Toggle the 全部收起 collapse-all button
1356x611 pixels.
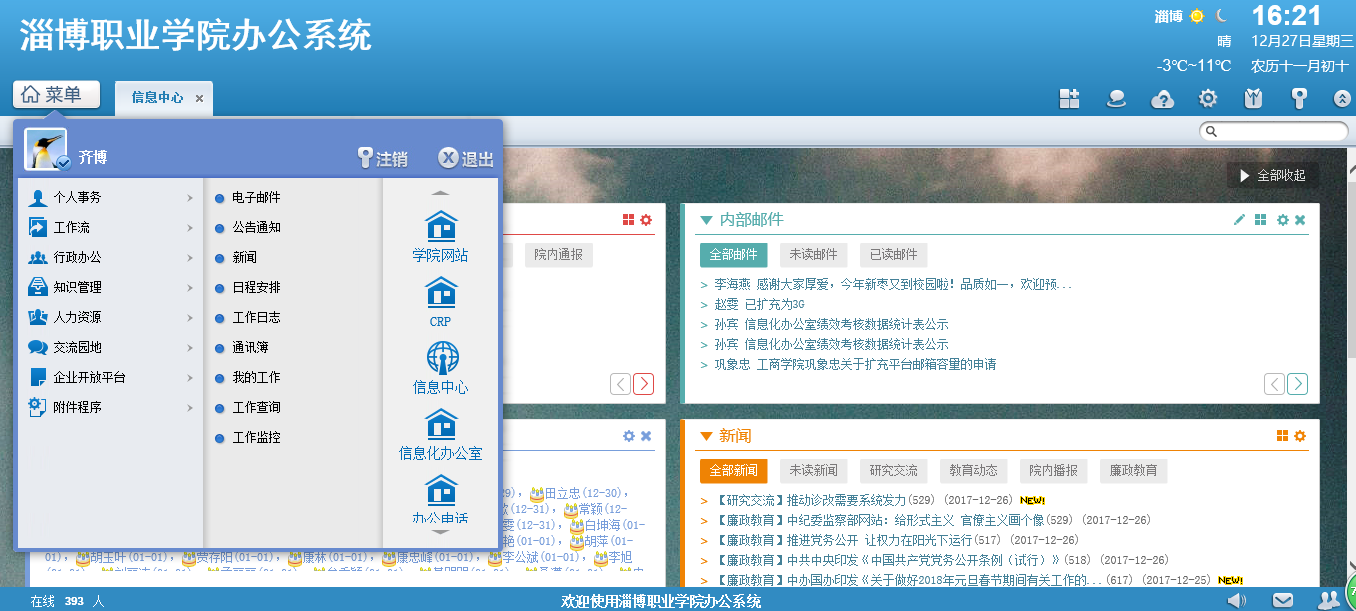(1272, 175)
